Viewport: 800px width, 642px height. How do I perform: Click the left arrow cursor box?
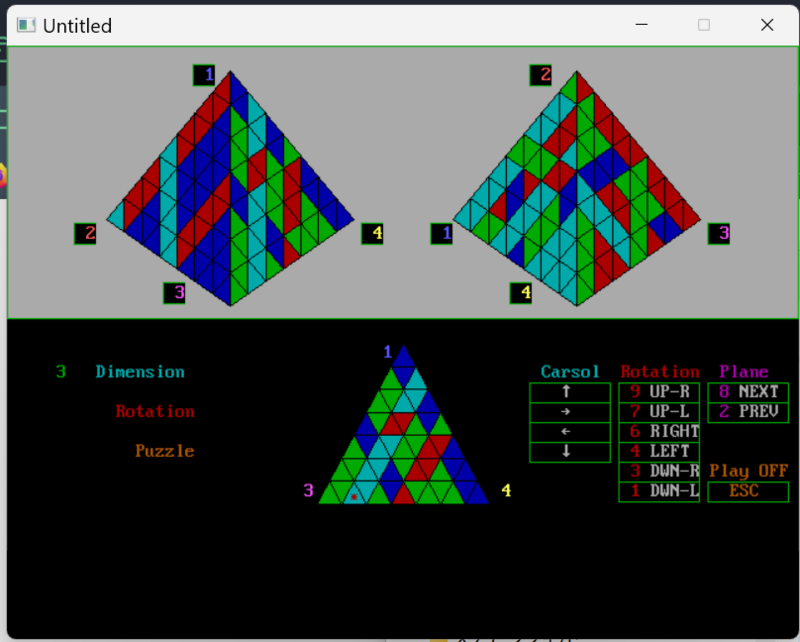[569, 432]
